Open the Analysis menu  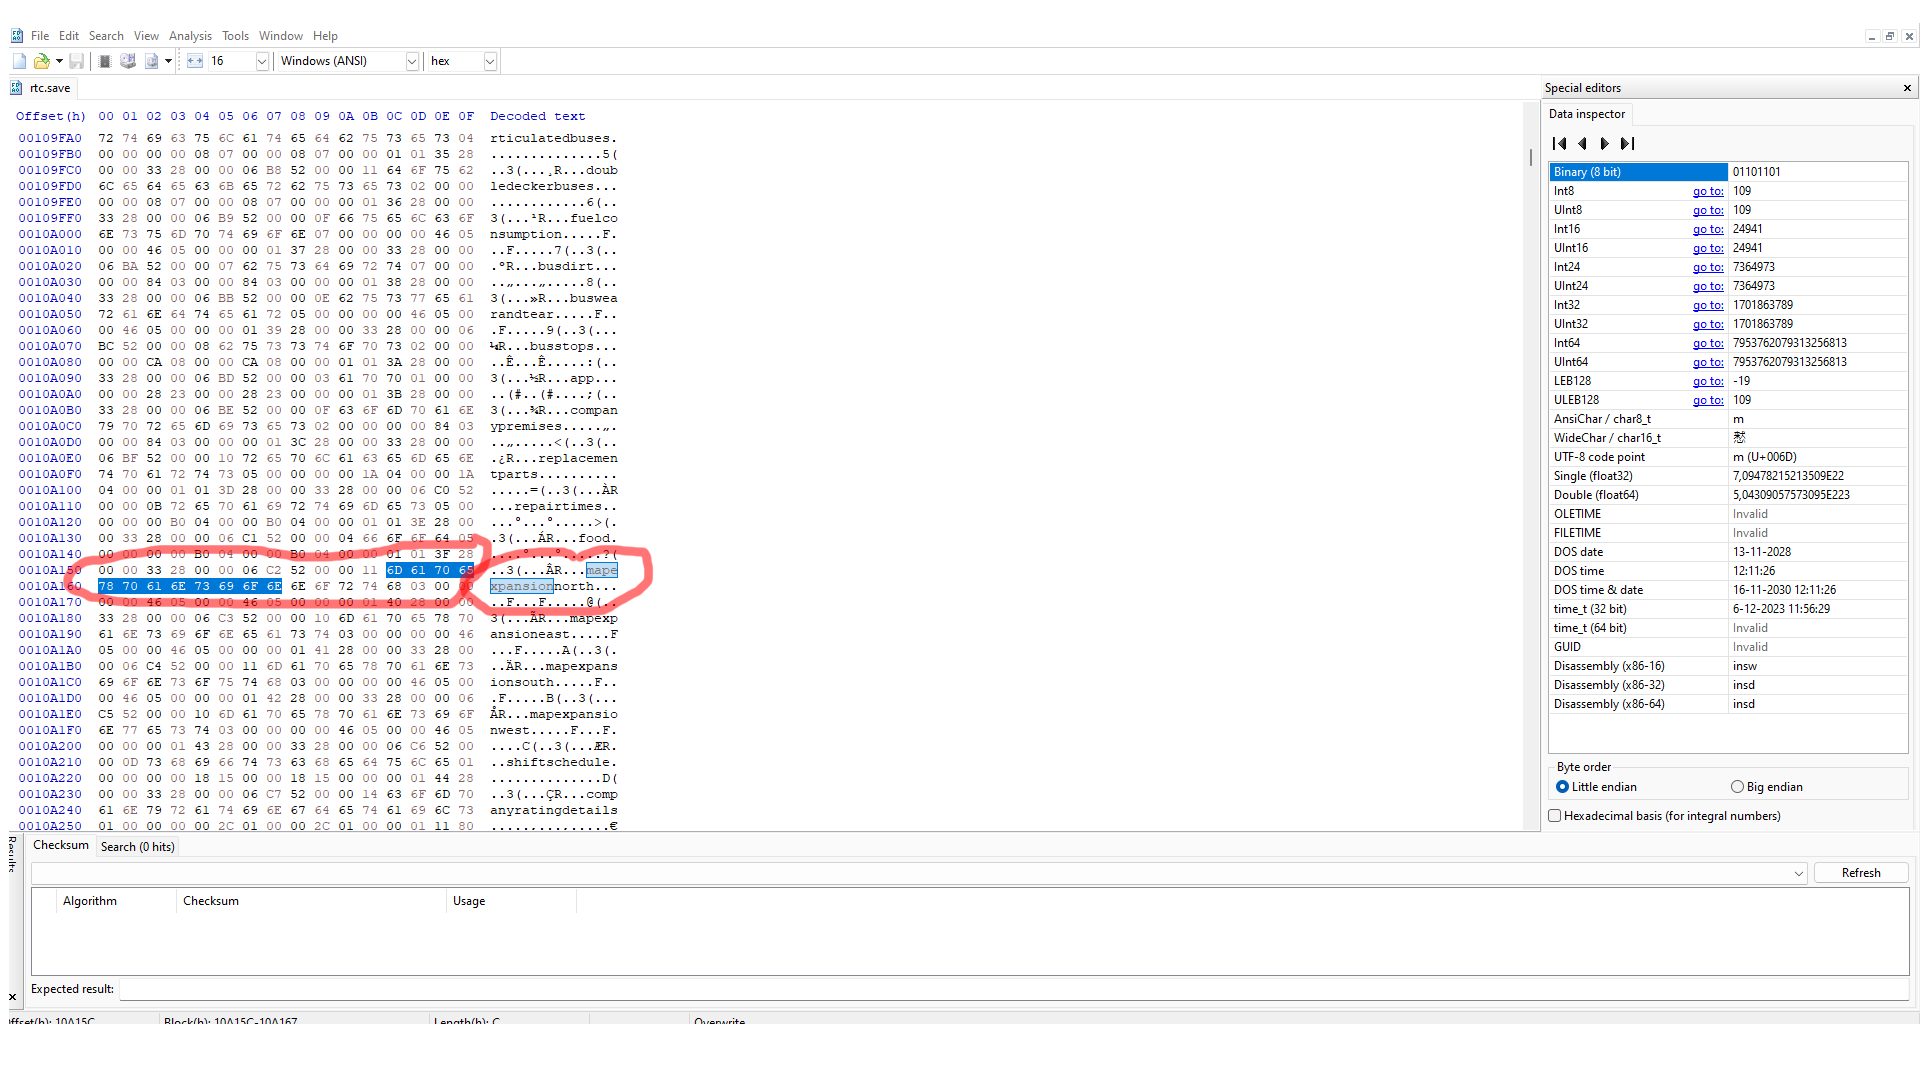(x=190, y=36)
